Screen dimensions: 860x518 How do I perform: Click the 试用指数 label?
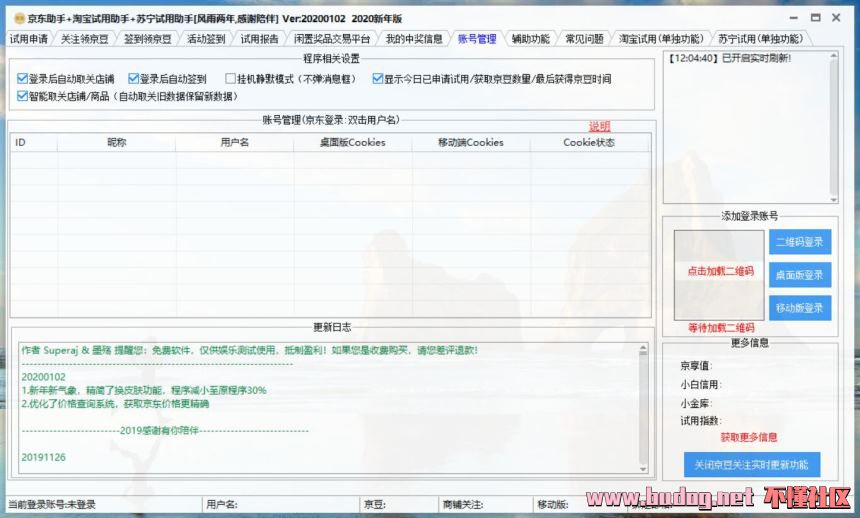tap(700, 421)
